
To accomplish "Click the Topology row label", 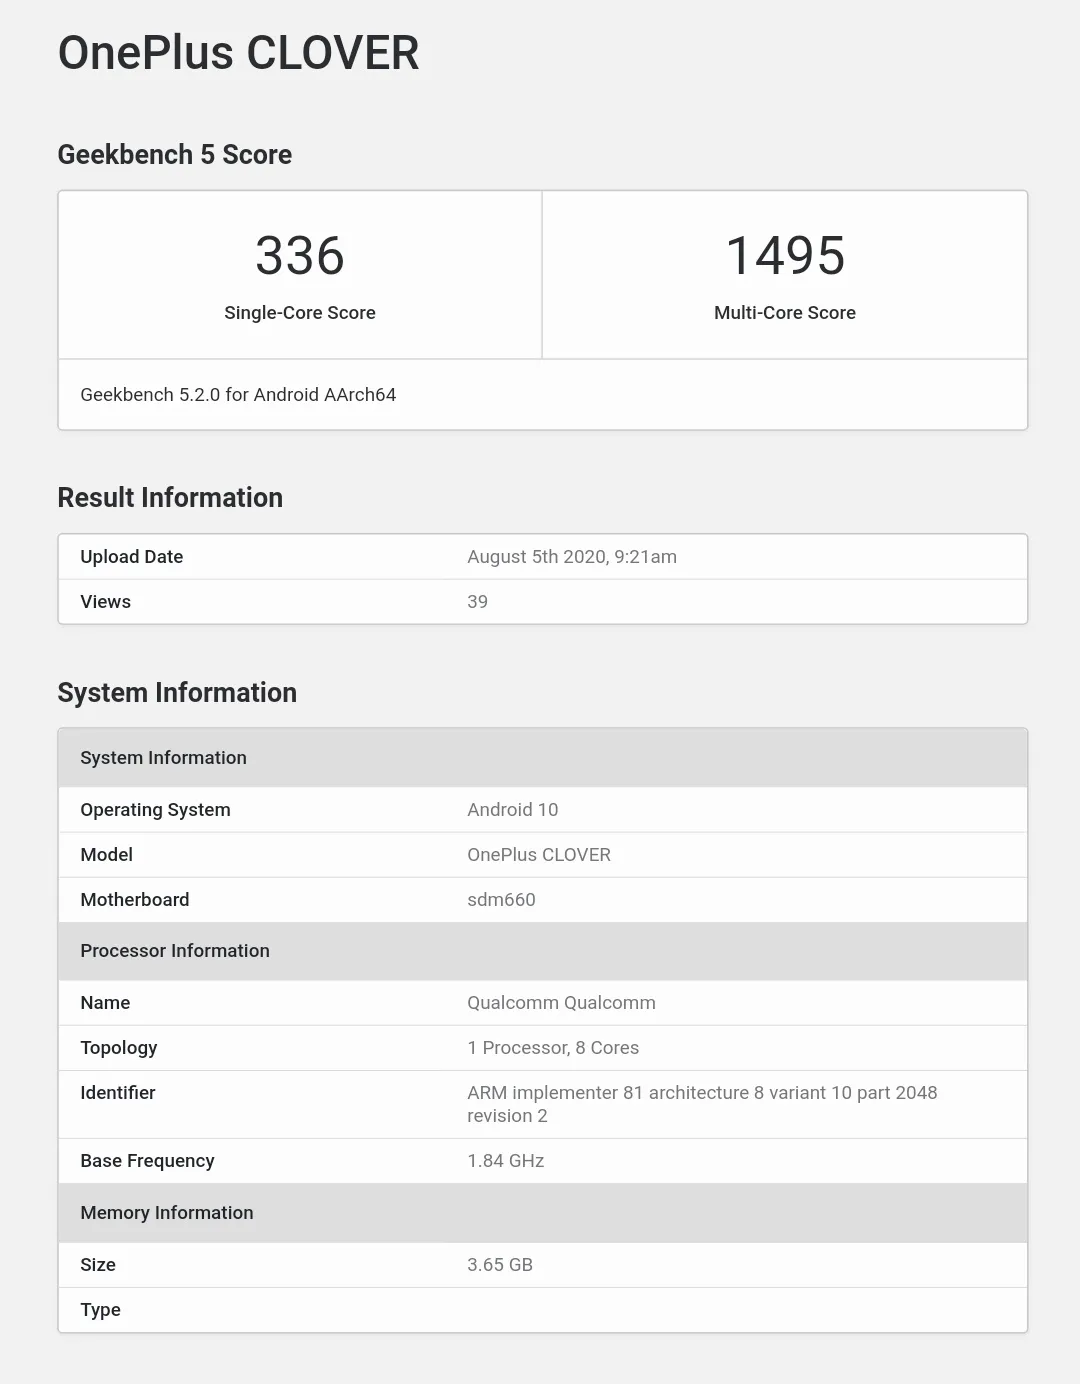I will point(119,1048).
